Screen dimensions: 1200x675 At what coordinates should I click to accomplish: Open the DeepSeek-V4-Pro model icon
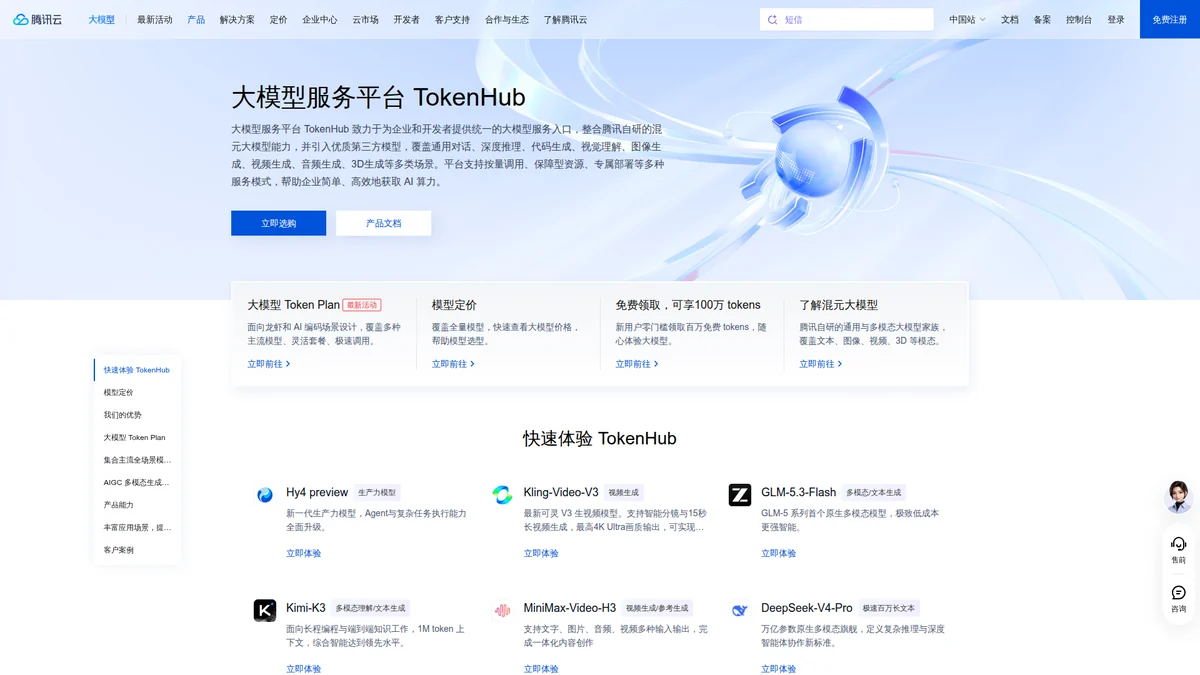(x=740, y=610)
